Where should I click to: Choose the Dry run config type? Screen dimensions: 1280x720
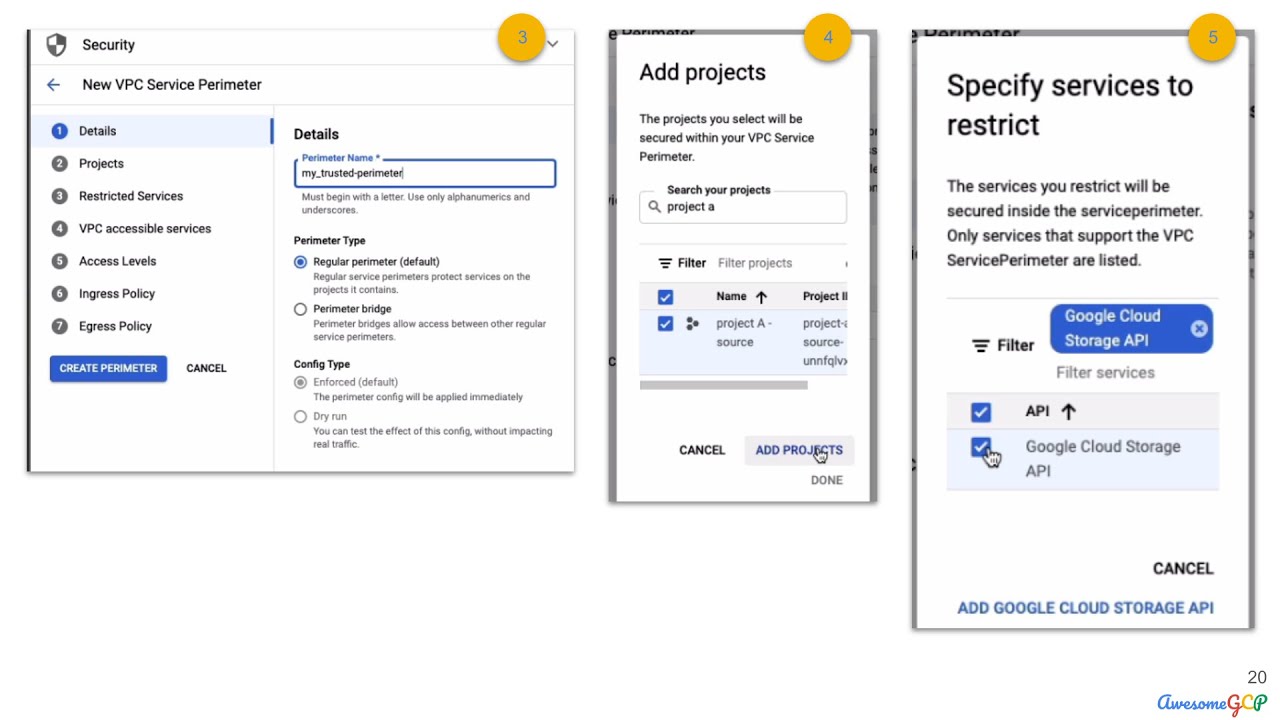point(300,417)
